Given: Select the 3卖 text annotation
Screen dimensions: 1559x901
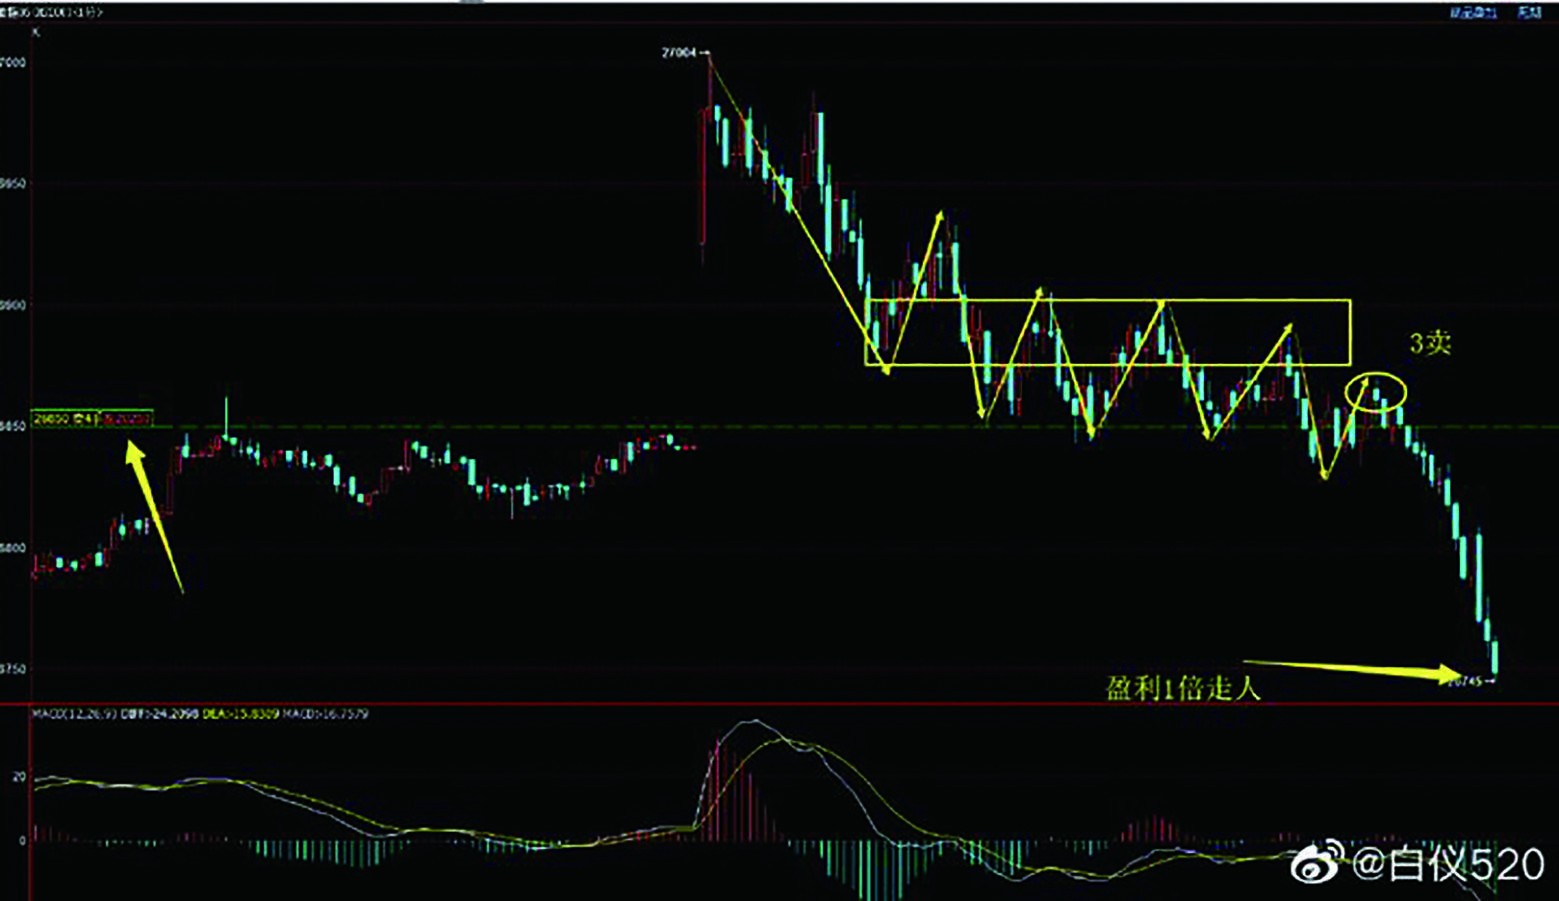Looking at the screenshot, I should point(1429,343).
